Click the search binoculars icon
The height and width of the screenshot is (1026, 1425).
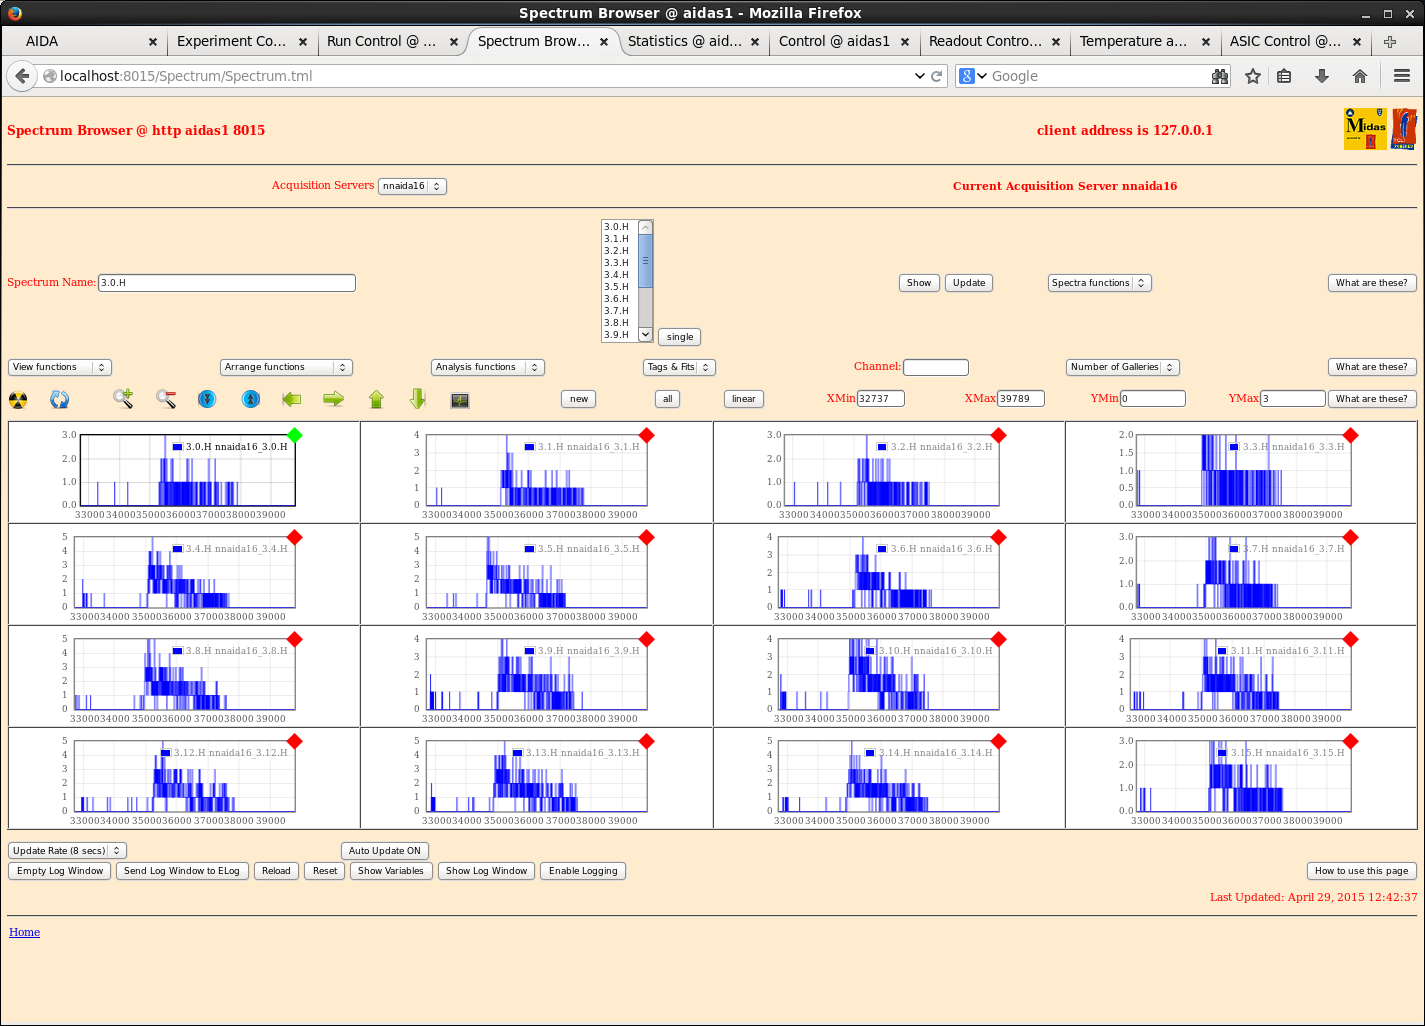coord(1220,76)
